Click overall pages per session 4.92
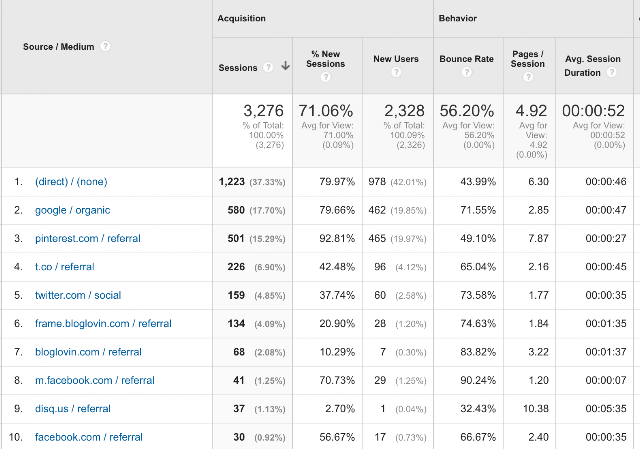640x449 pixels. pos(531,111)
